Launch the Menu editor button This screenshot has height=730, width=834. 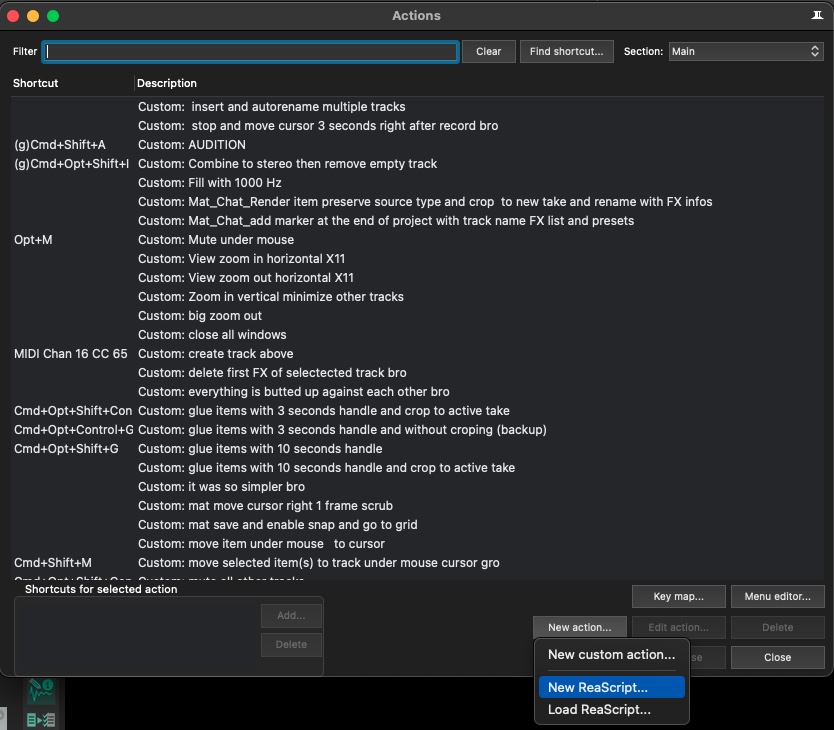click(777, 596)
